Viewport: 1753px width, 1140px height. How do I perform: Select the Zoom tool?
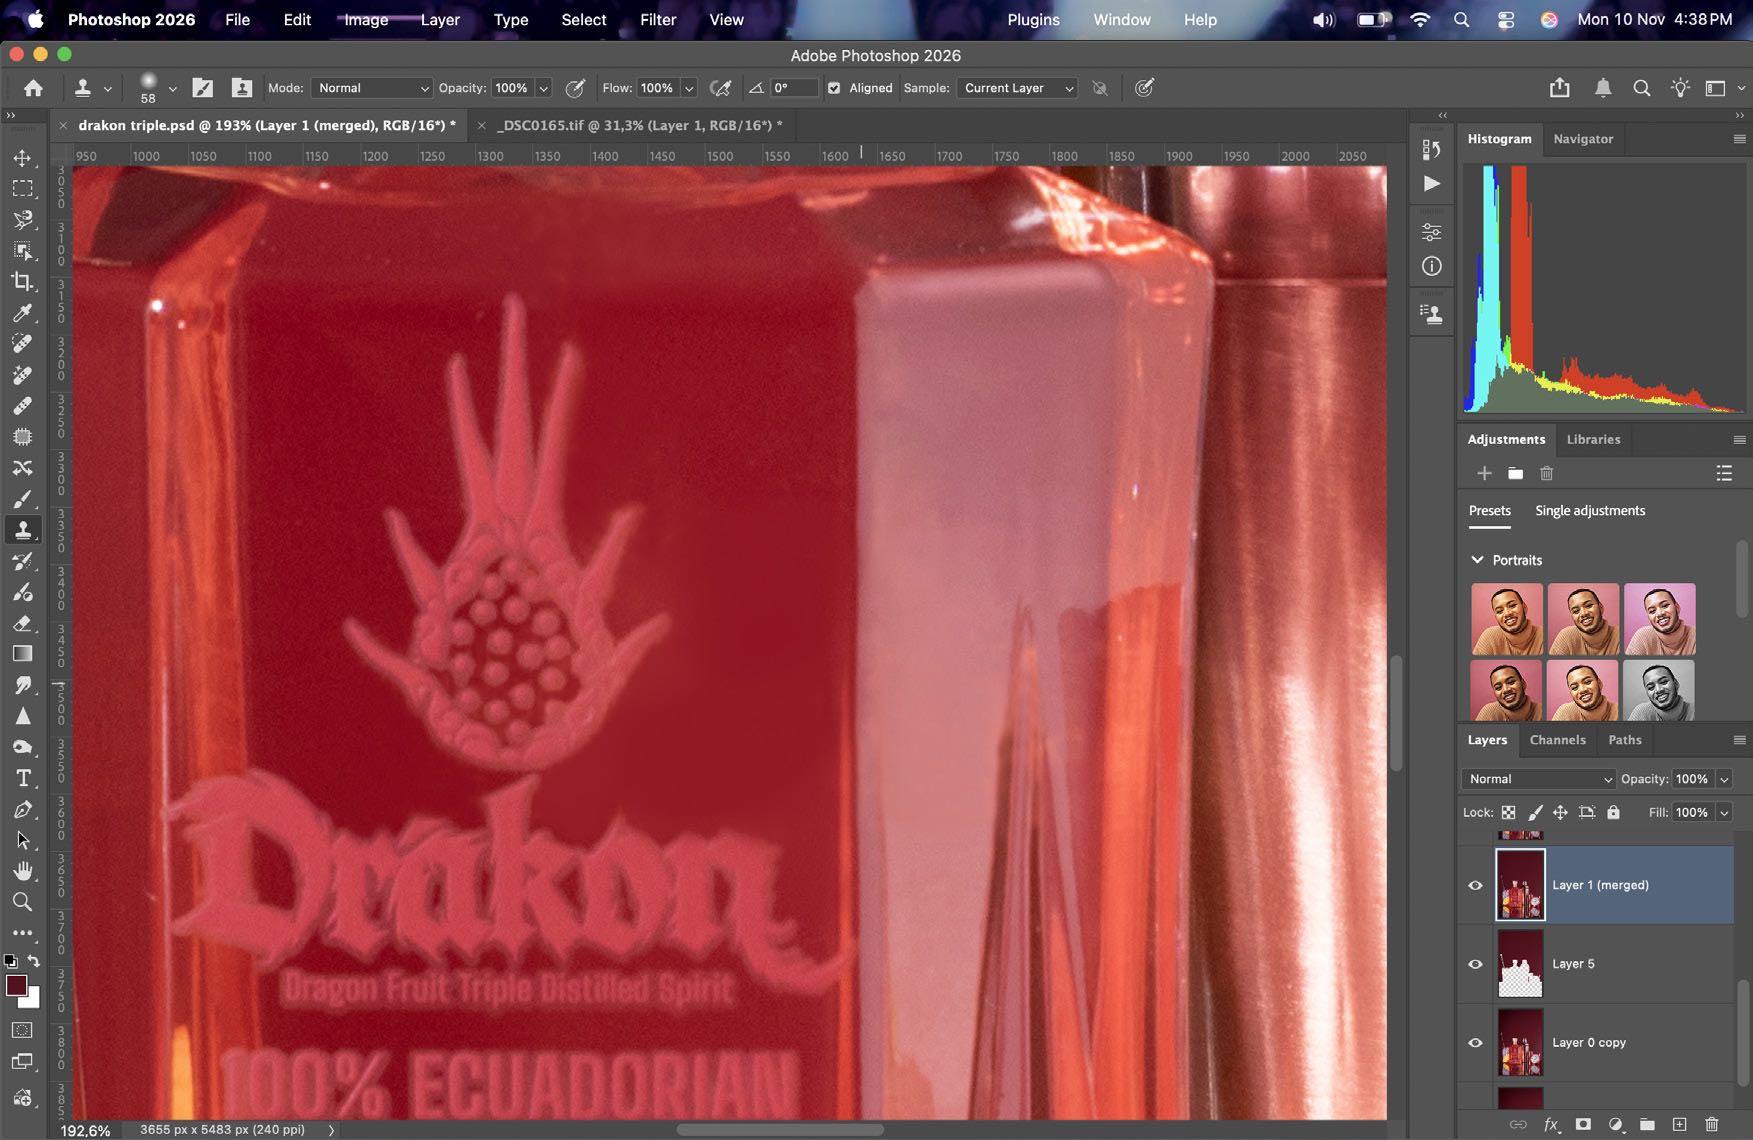pos(22,902)
